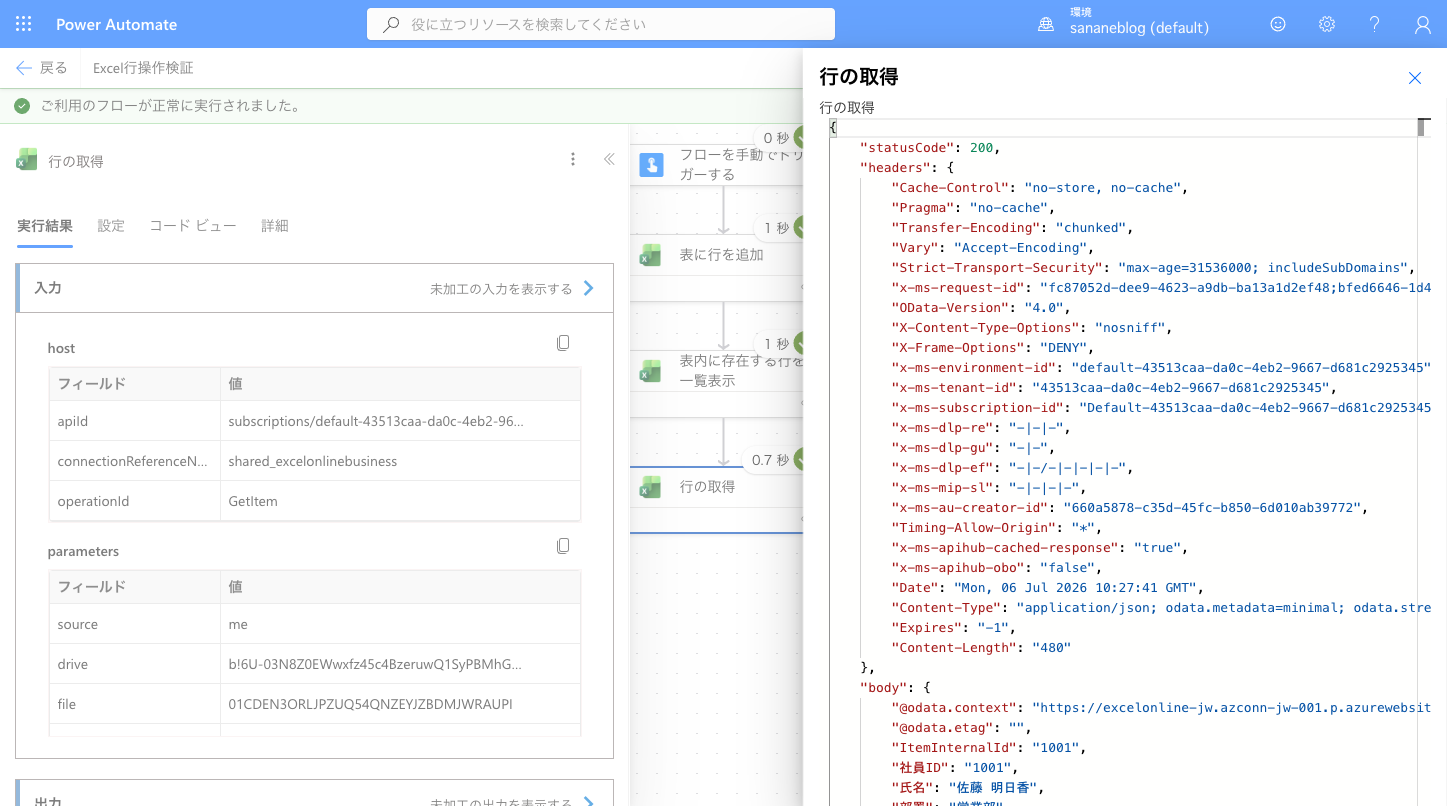
Task: Click the success message ご利用のフローが正常に実行されました
Action: 171,106
